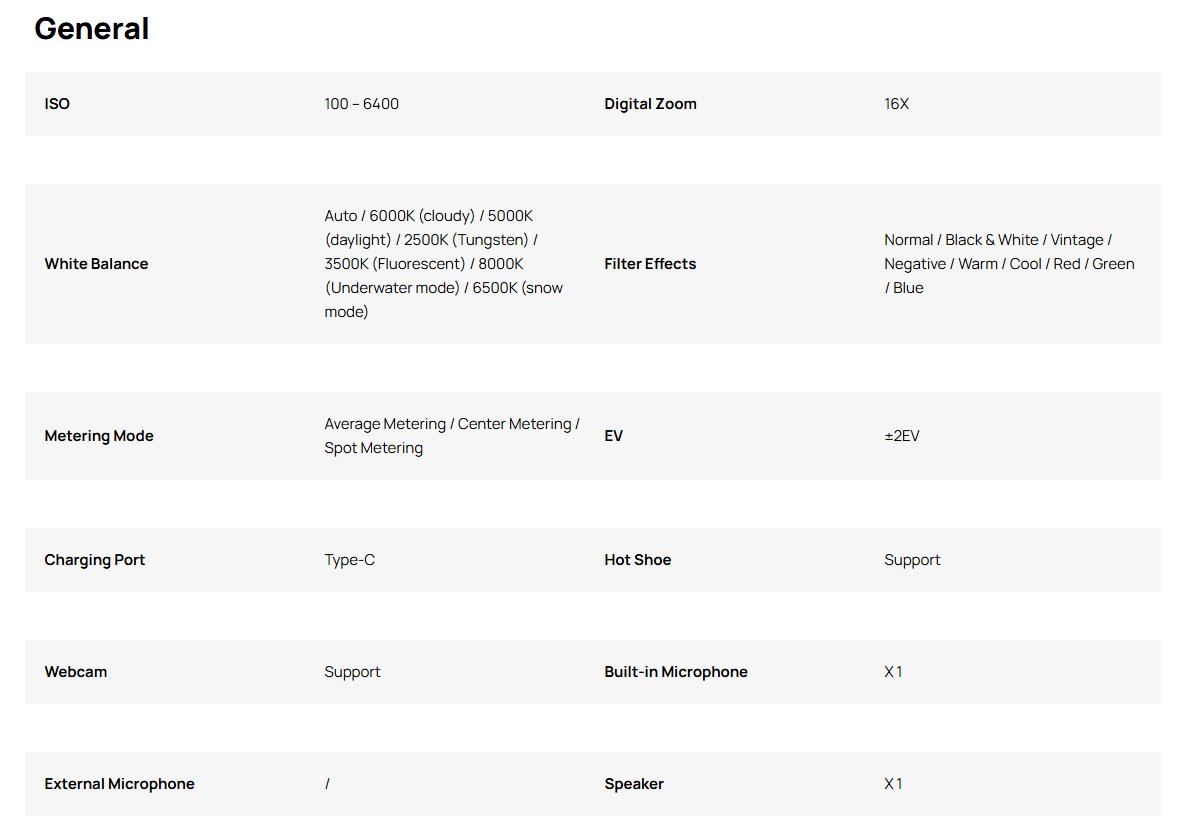Click the Type-C value
Image resolution: width=1188 pixels, height=828 pixels.
tap(349, 560)
